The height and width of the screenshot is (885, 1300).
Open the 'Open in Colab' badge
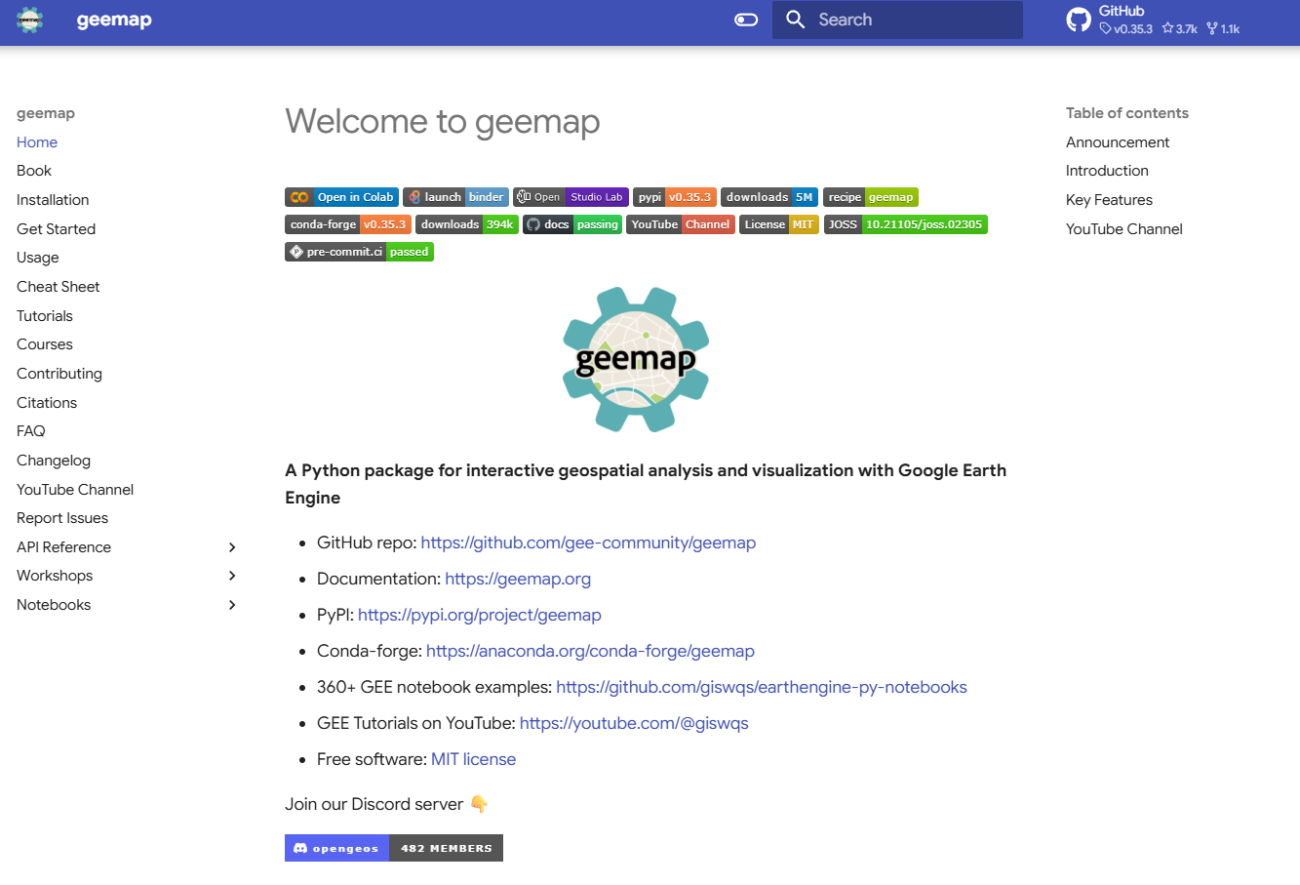point(342,197)
